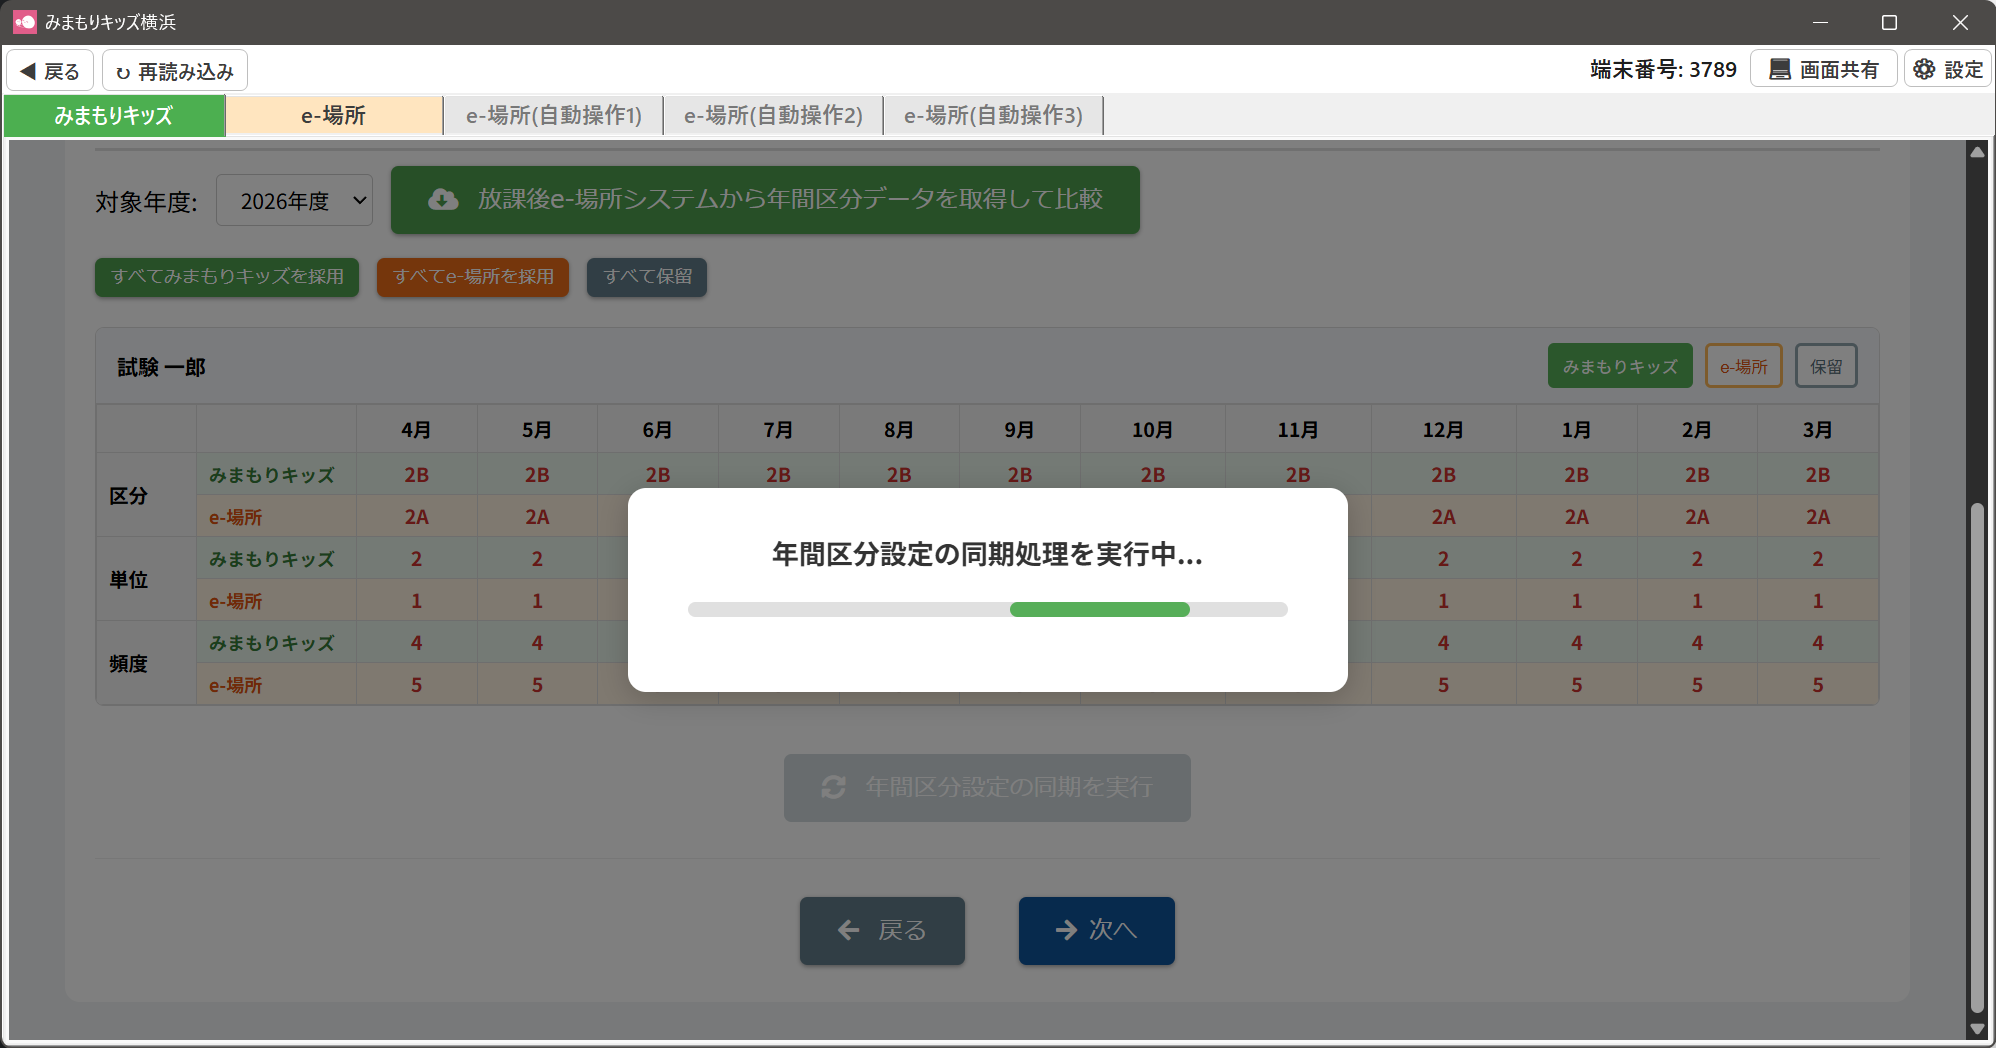
Task: Open screen sharing via the 画面共有 icon
Action: [x=1780, y=69]
